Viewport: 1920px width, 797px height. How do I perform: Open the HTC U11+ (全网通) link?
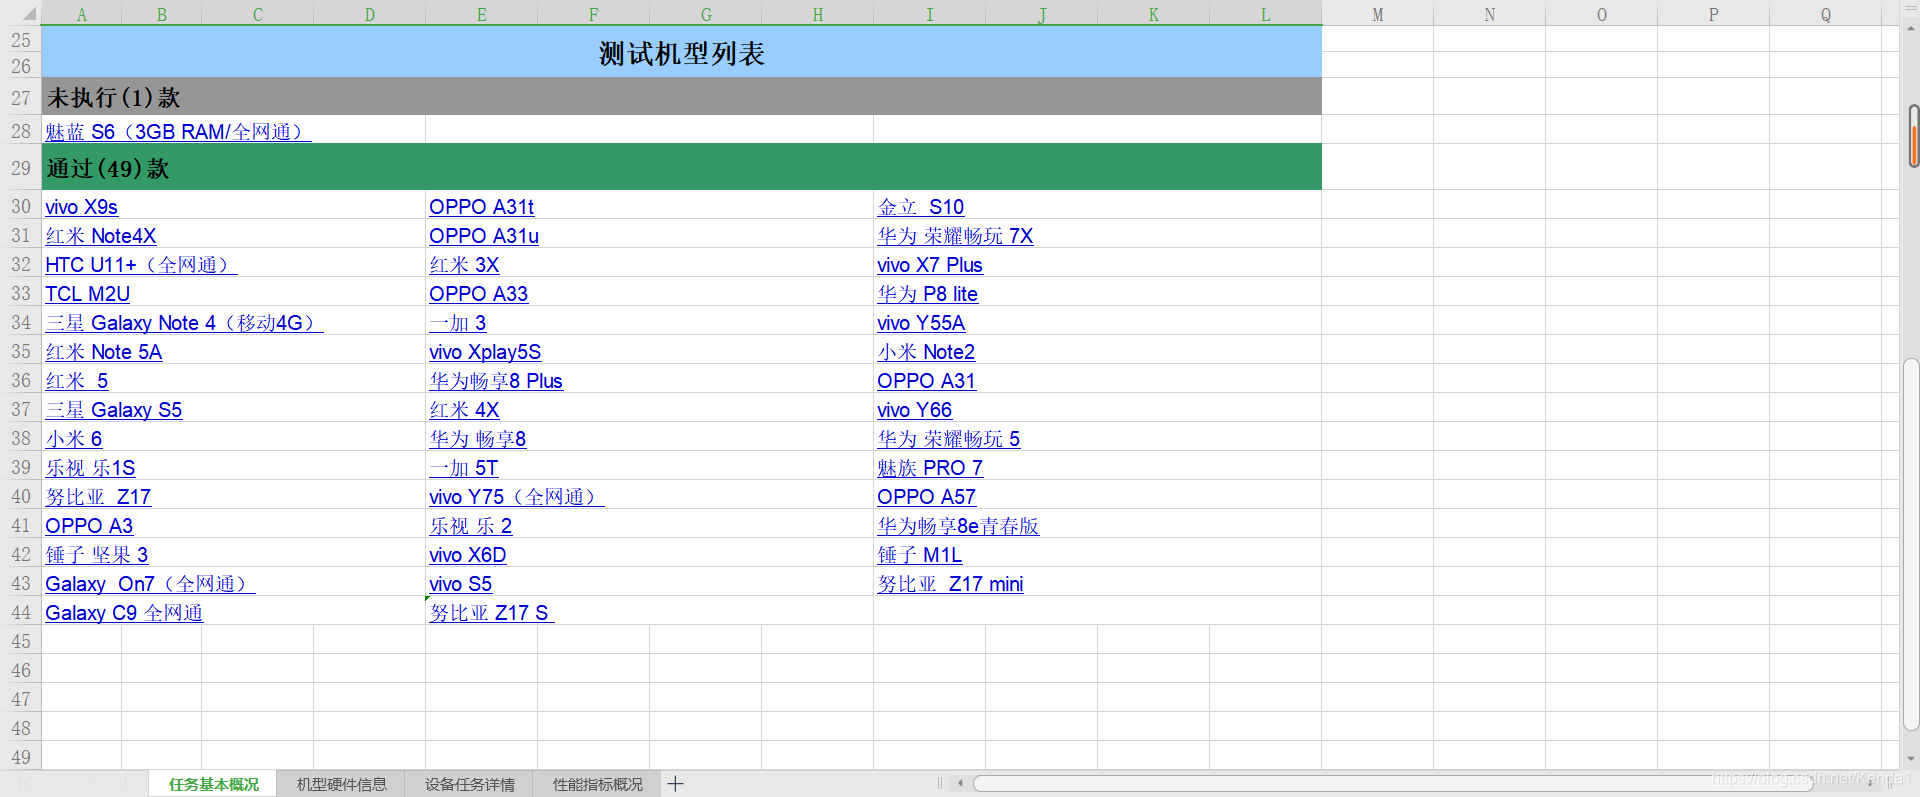[x=141, y=265]
